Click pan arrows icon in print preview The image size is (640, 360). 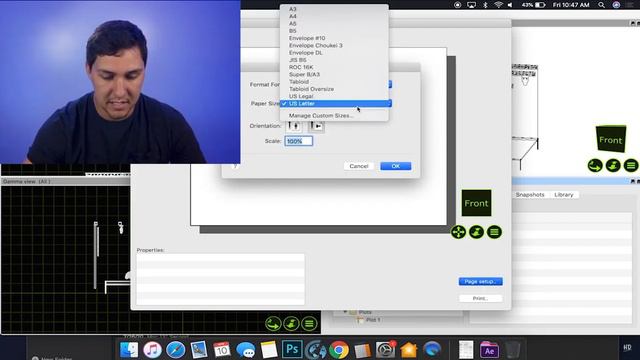pyautogui.click(x=458, y=232)
